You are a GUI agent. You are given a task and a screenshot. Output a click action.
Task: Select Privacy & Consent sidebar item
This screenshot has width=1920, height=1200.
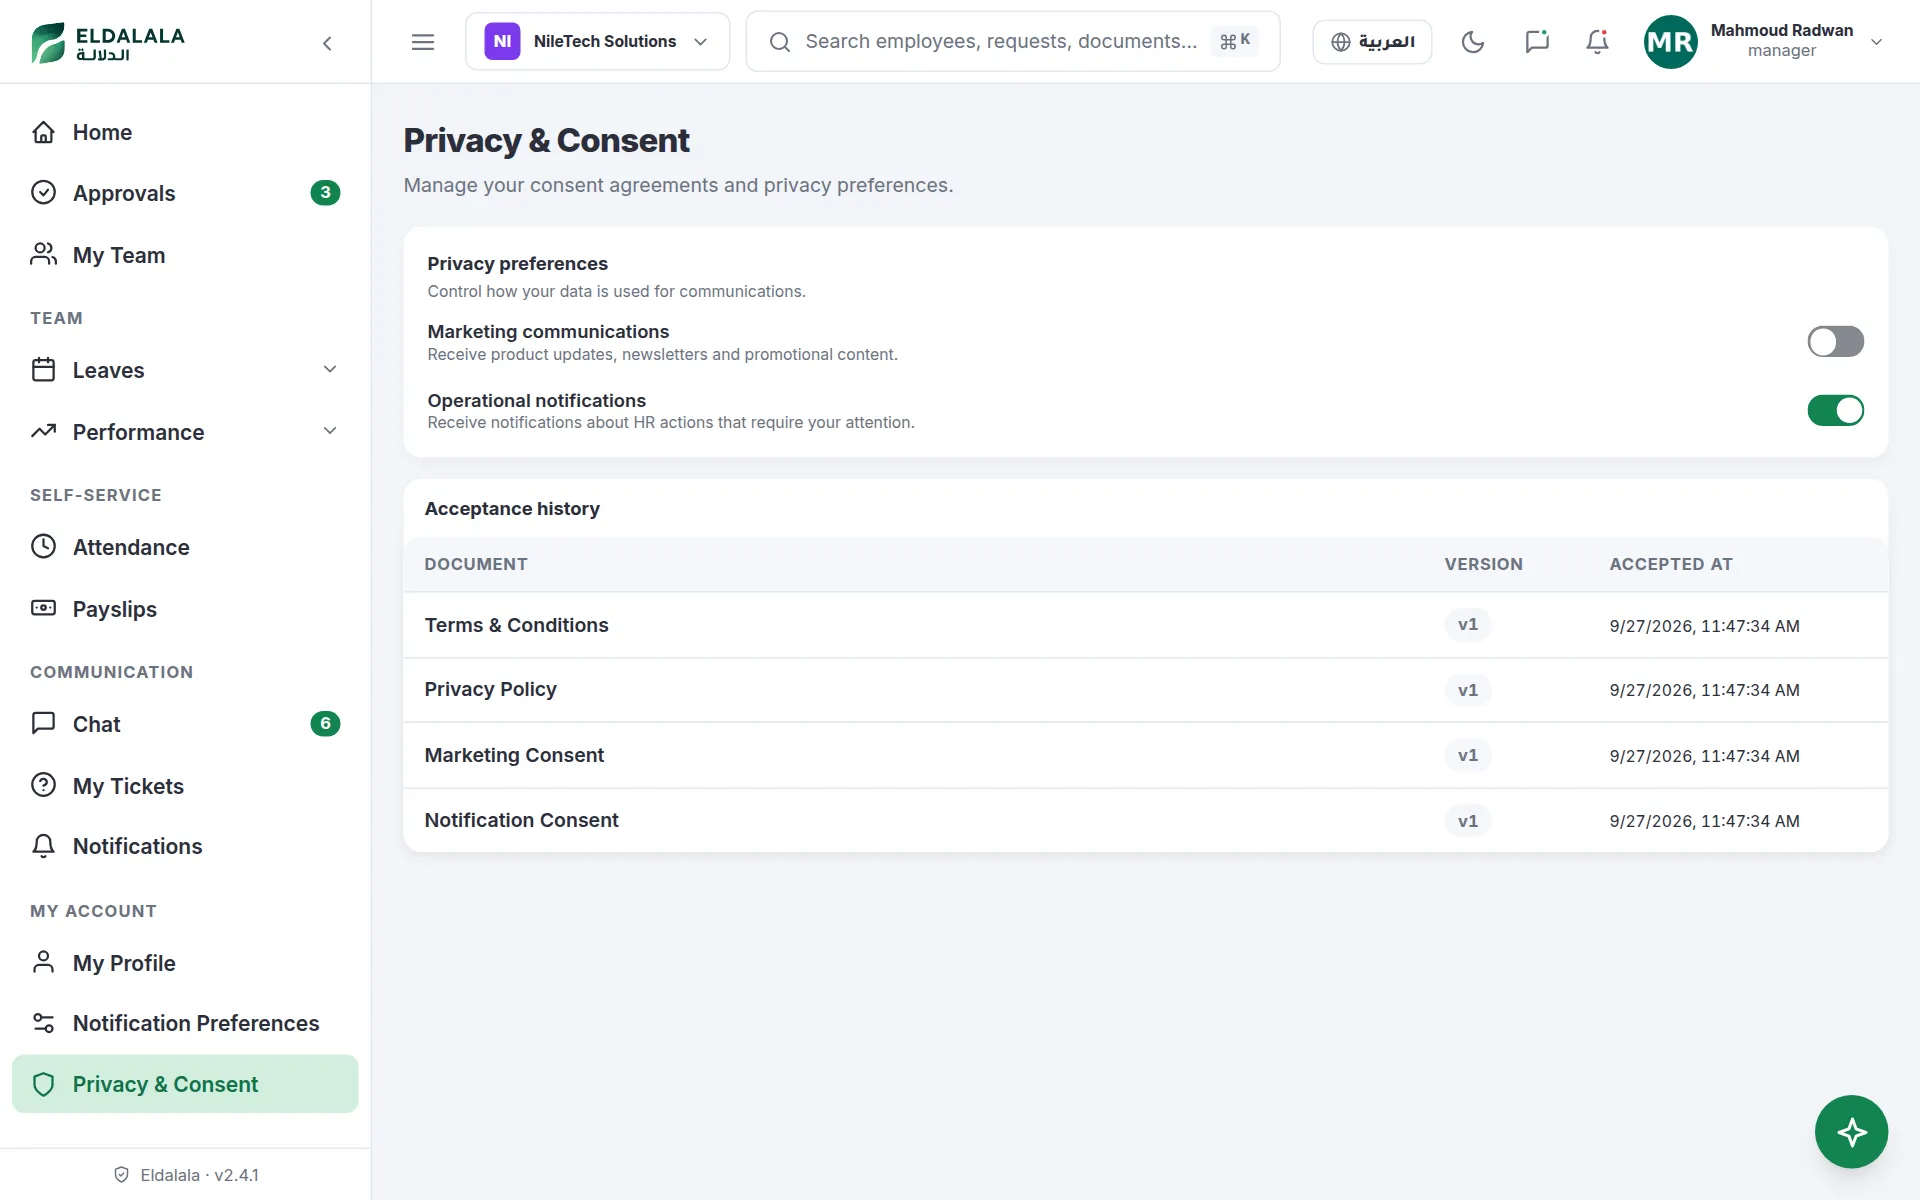(x=185, y=1084)
